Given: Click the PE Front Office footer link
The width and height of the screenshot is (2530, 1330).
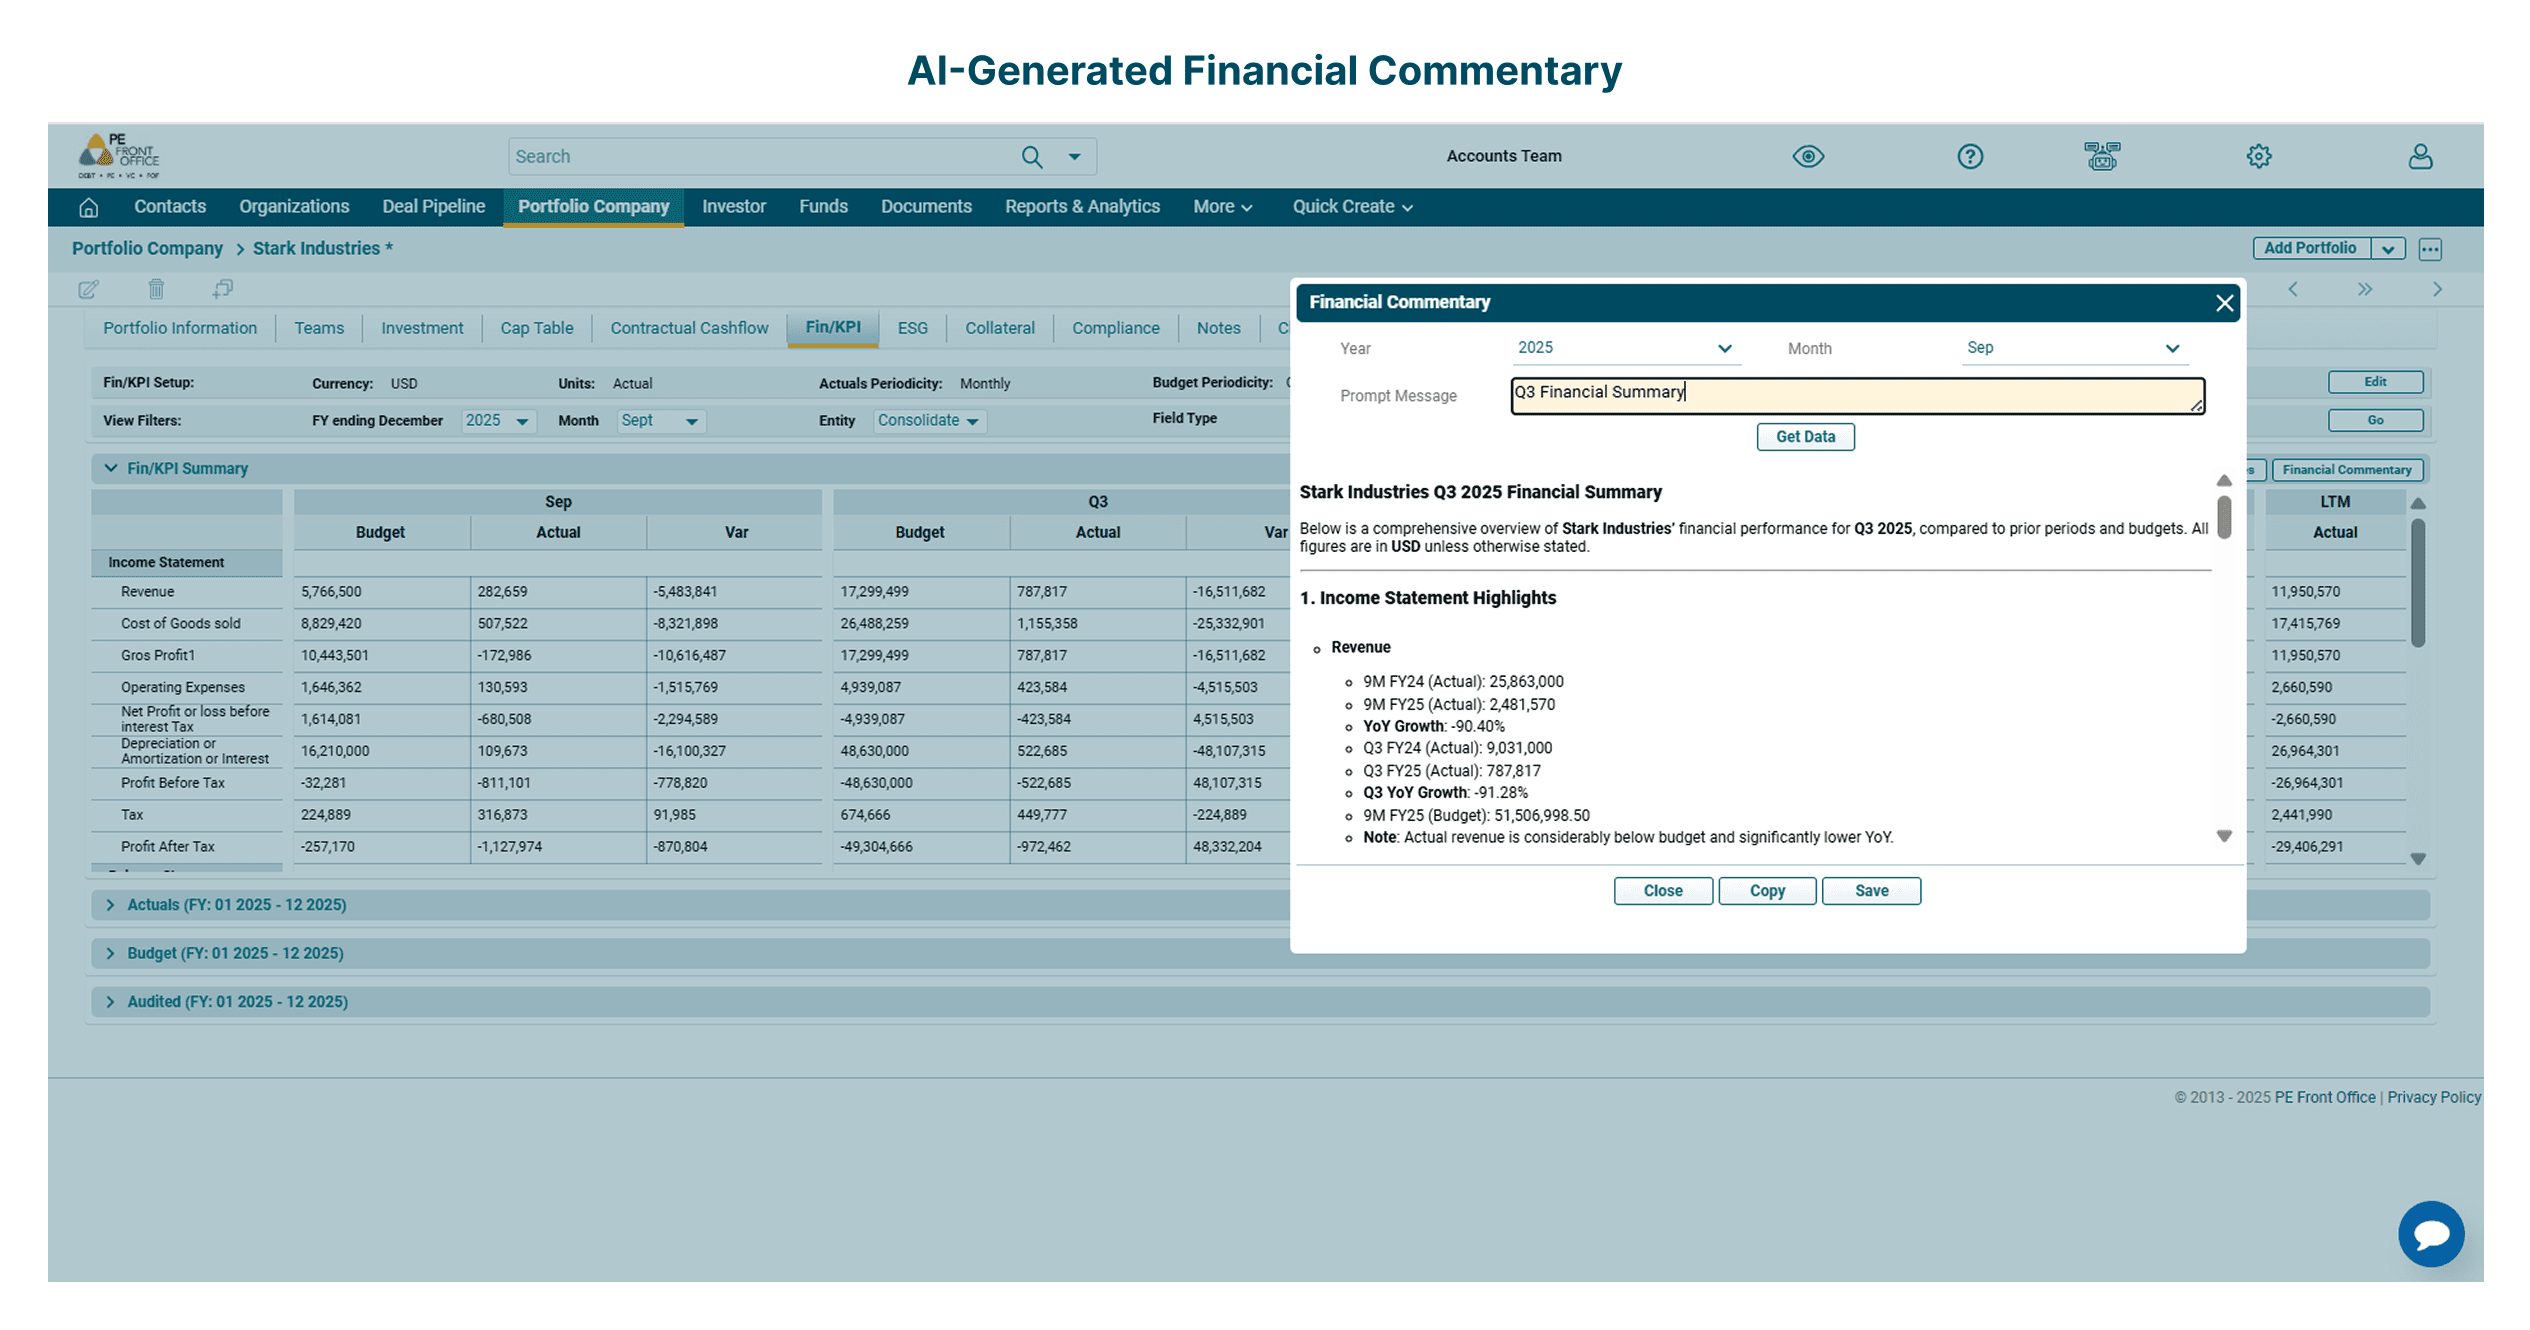Looking at the screenshot, I should click(x=2324, y=1098).
